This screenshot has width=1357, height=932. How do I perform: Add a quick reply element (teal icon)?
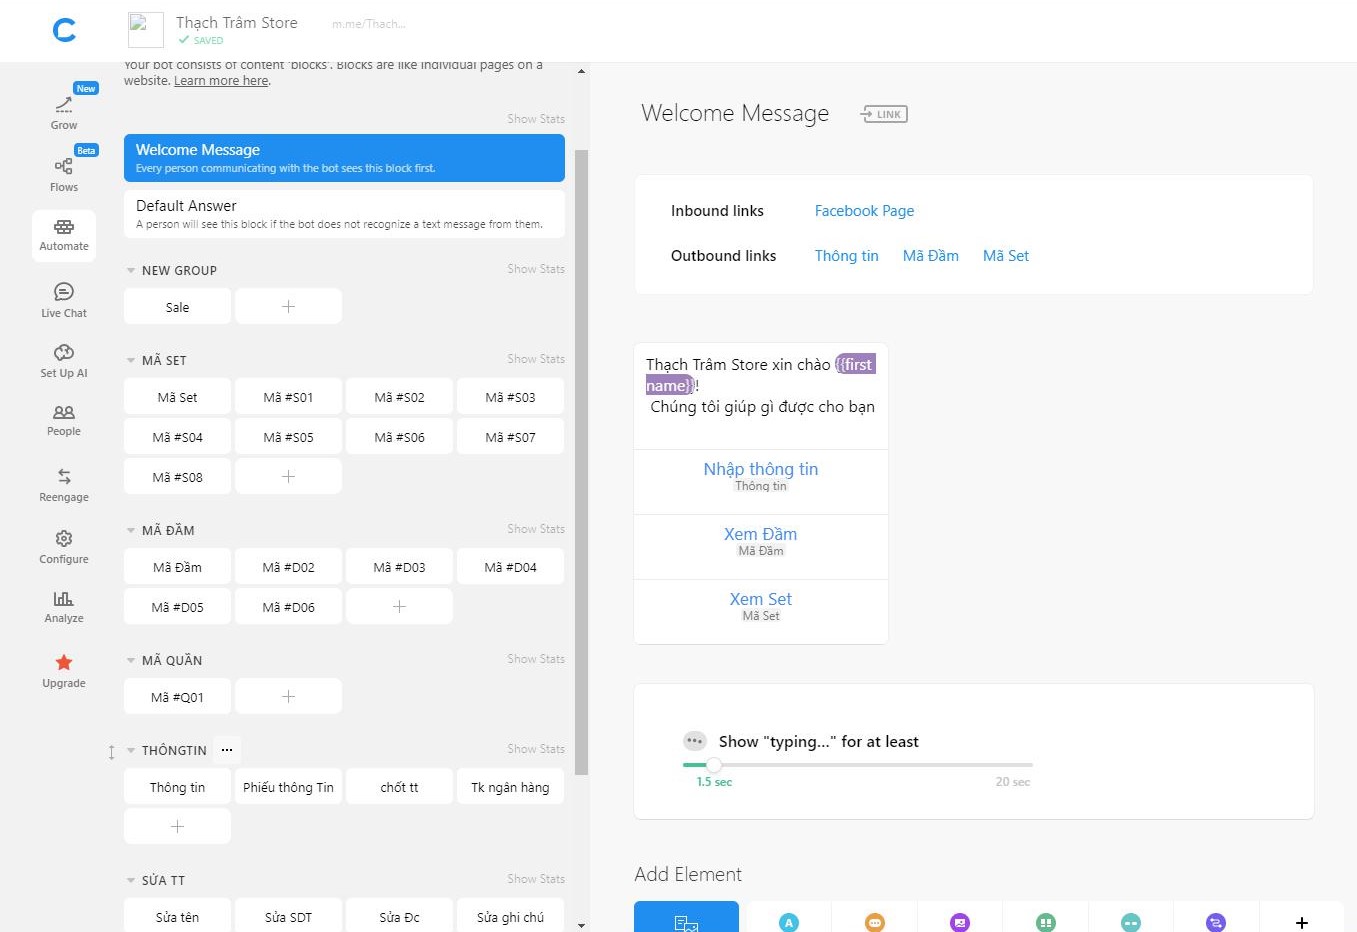pyautogui.click(x=1131, y=922)
